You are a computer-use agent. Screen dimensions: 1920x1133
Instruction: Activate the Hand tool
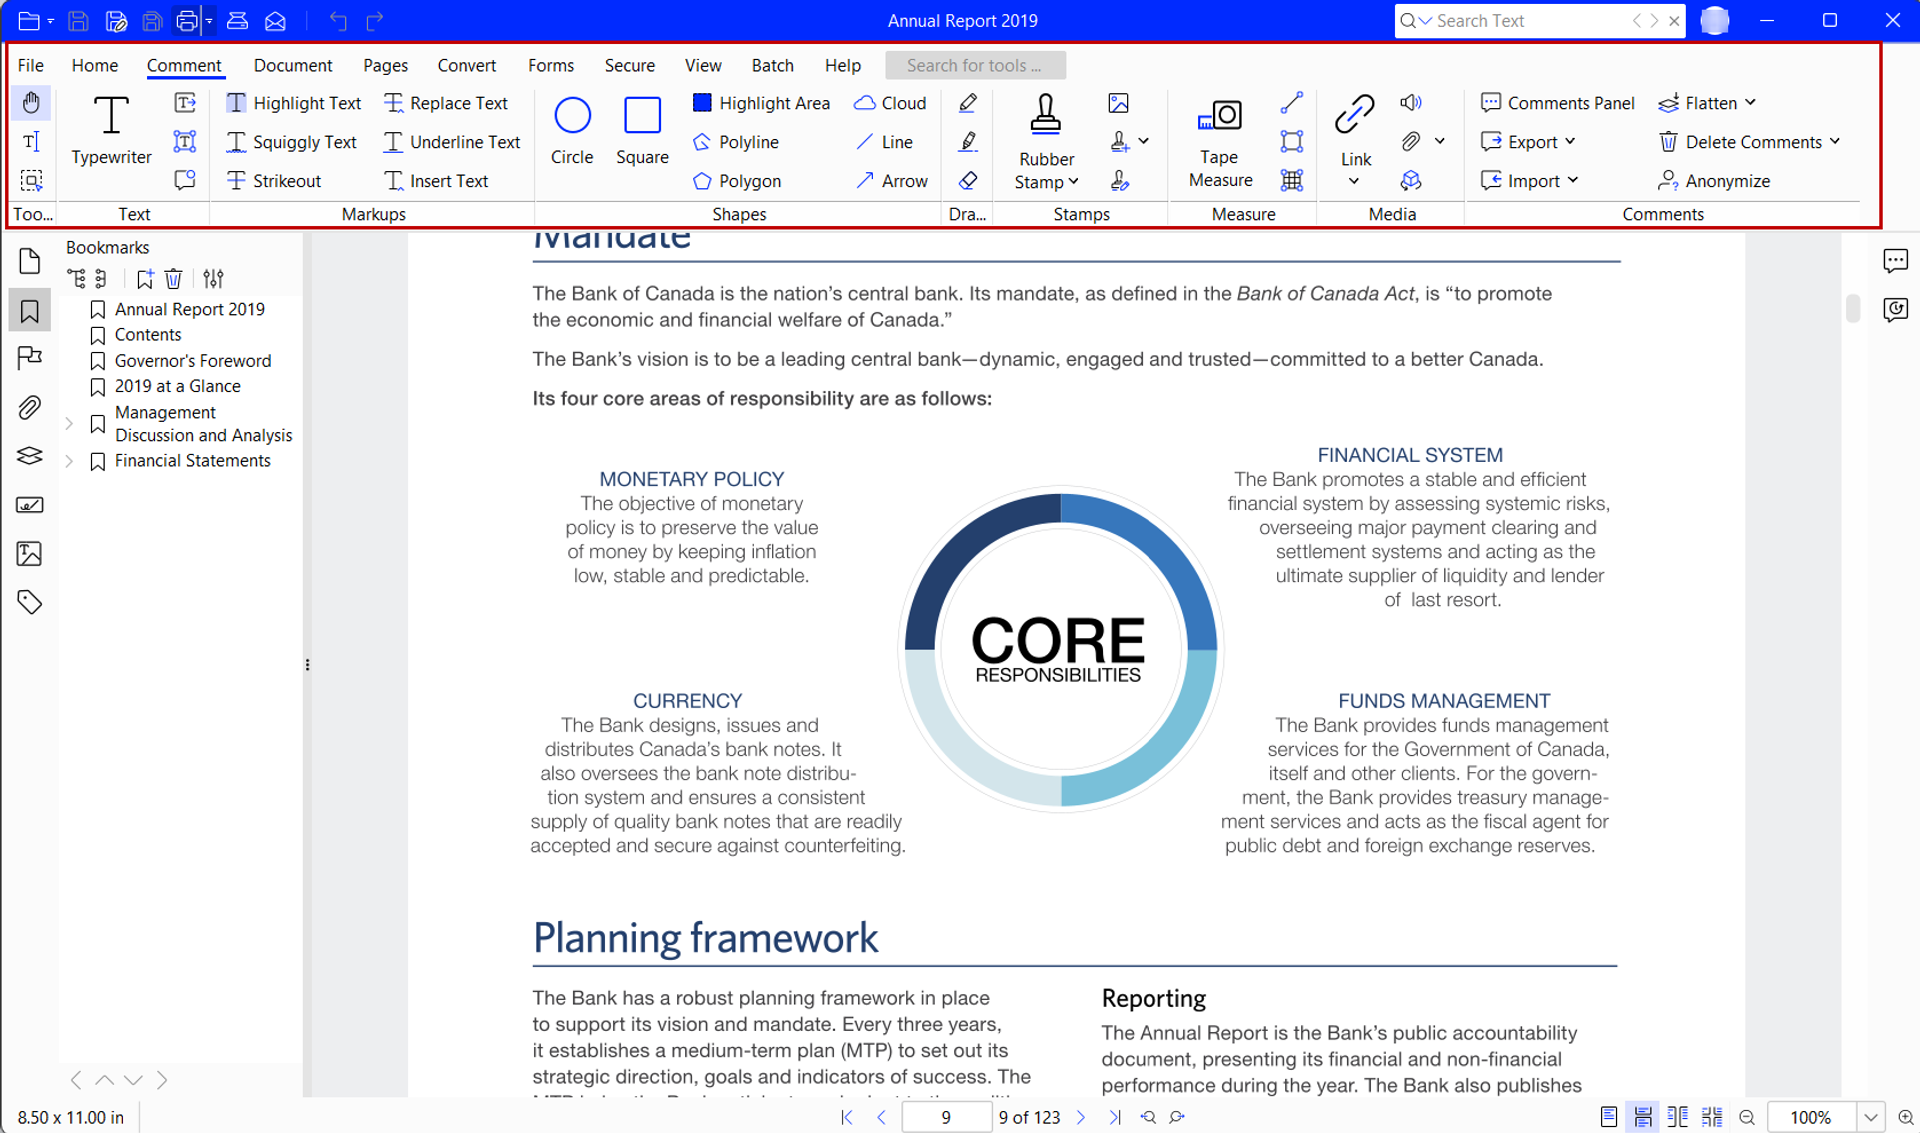(31, 102)
